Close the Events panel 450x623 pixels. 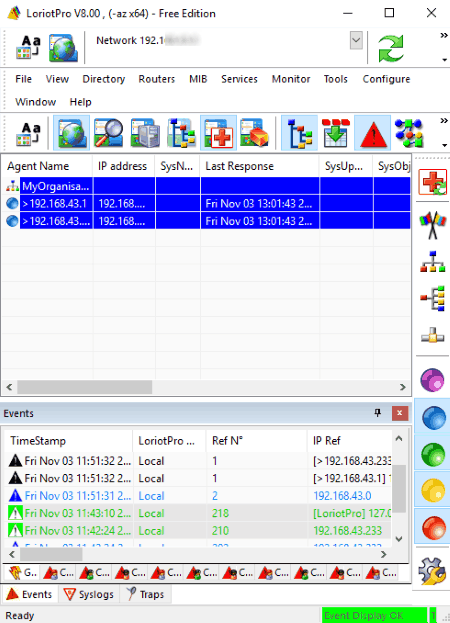pos(399,413)
